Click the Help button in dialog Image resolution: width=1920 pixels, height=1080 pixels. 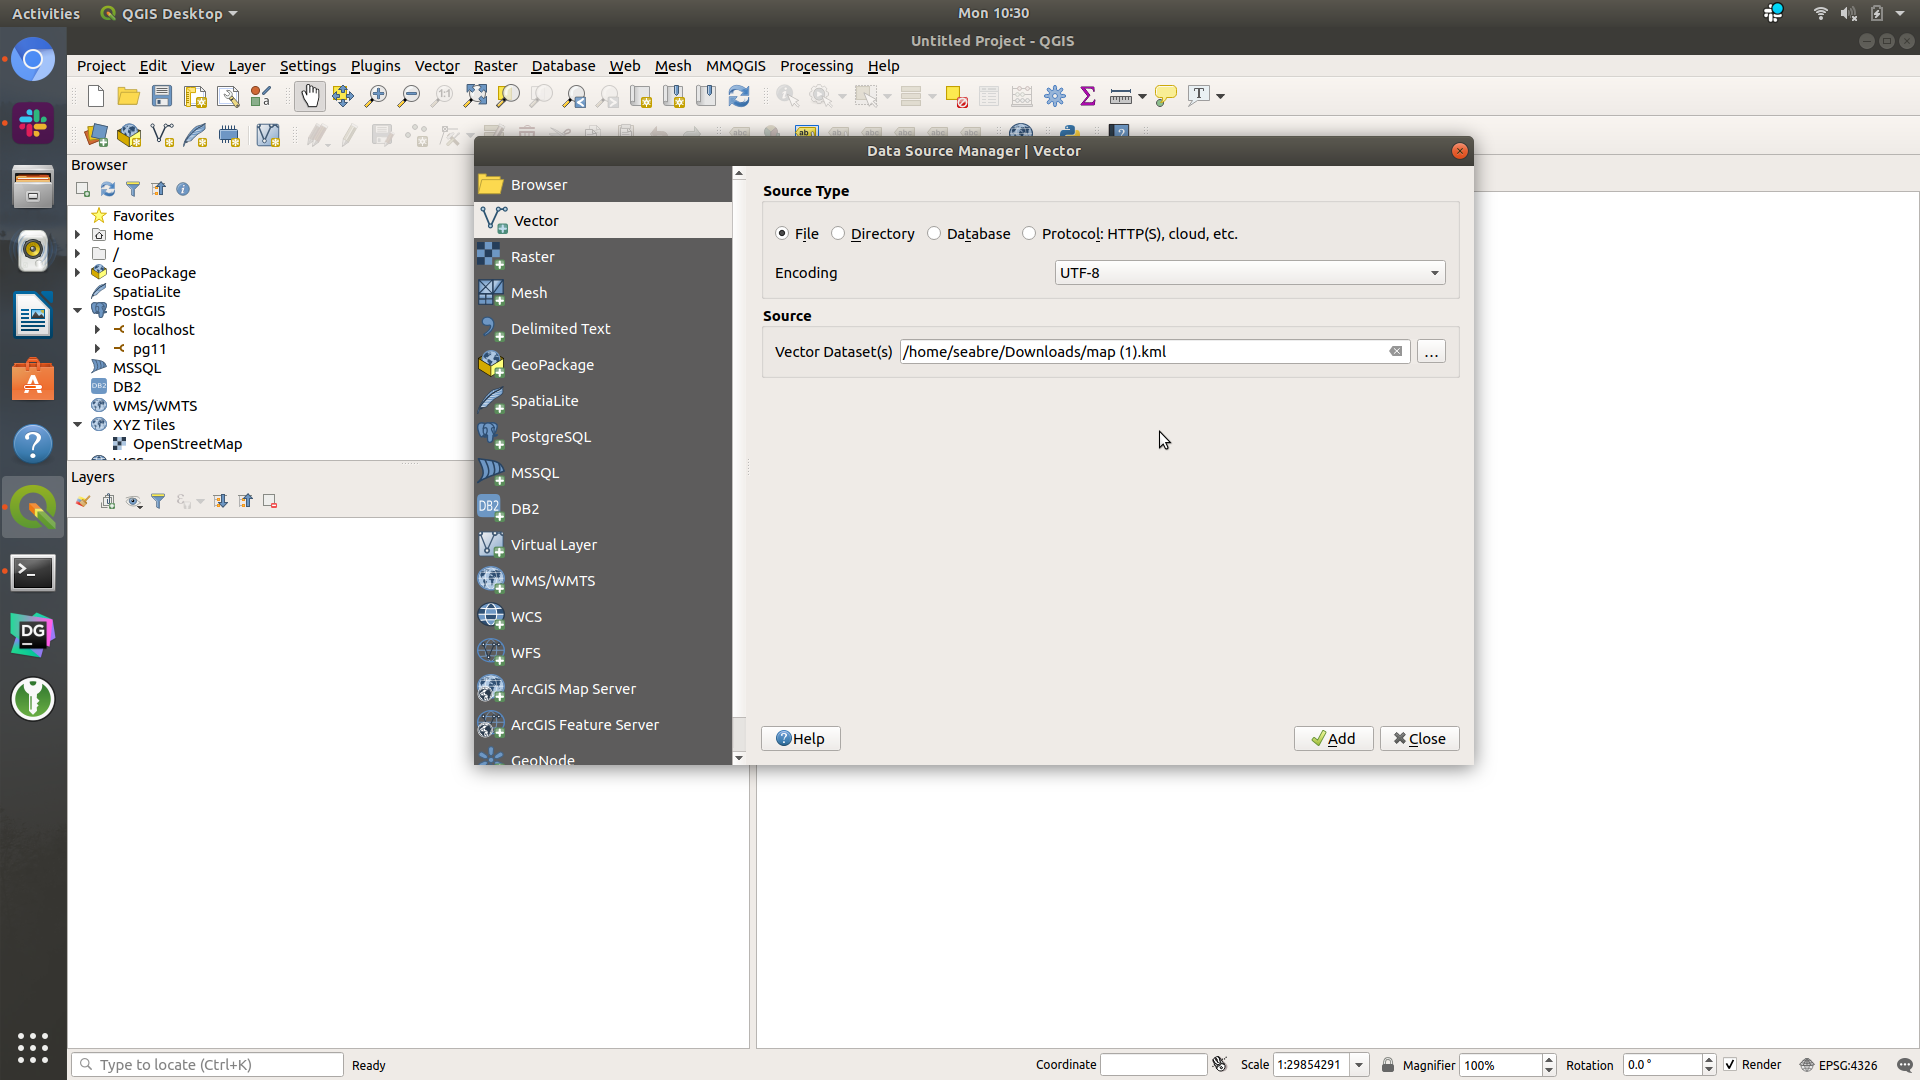[x=800, y=739]
